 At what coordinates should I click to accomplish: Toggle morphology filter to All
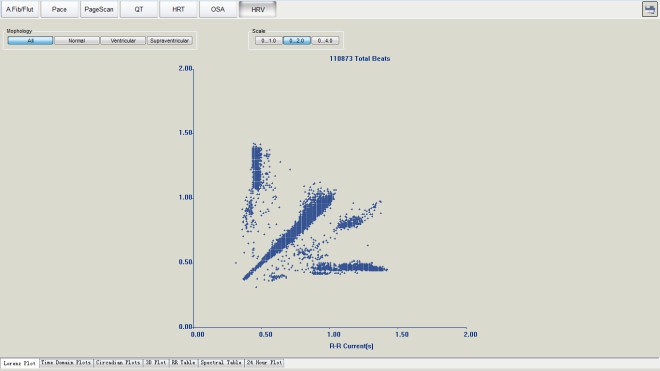30,40
